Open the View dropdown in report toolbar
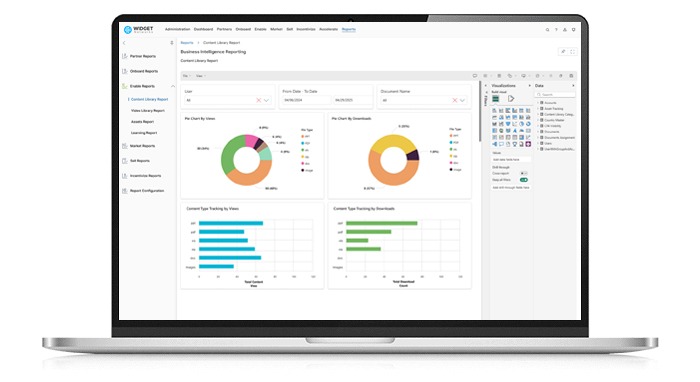This screenshot has height=382, width=700. (x=200, y=76)
